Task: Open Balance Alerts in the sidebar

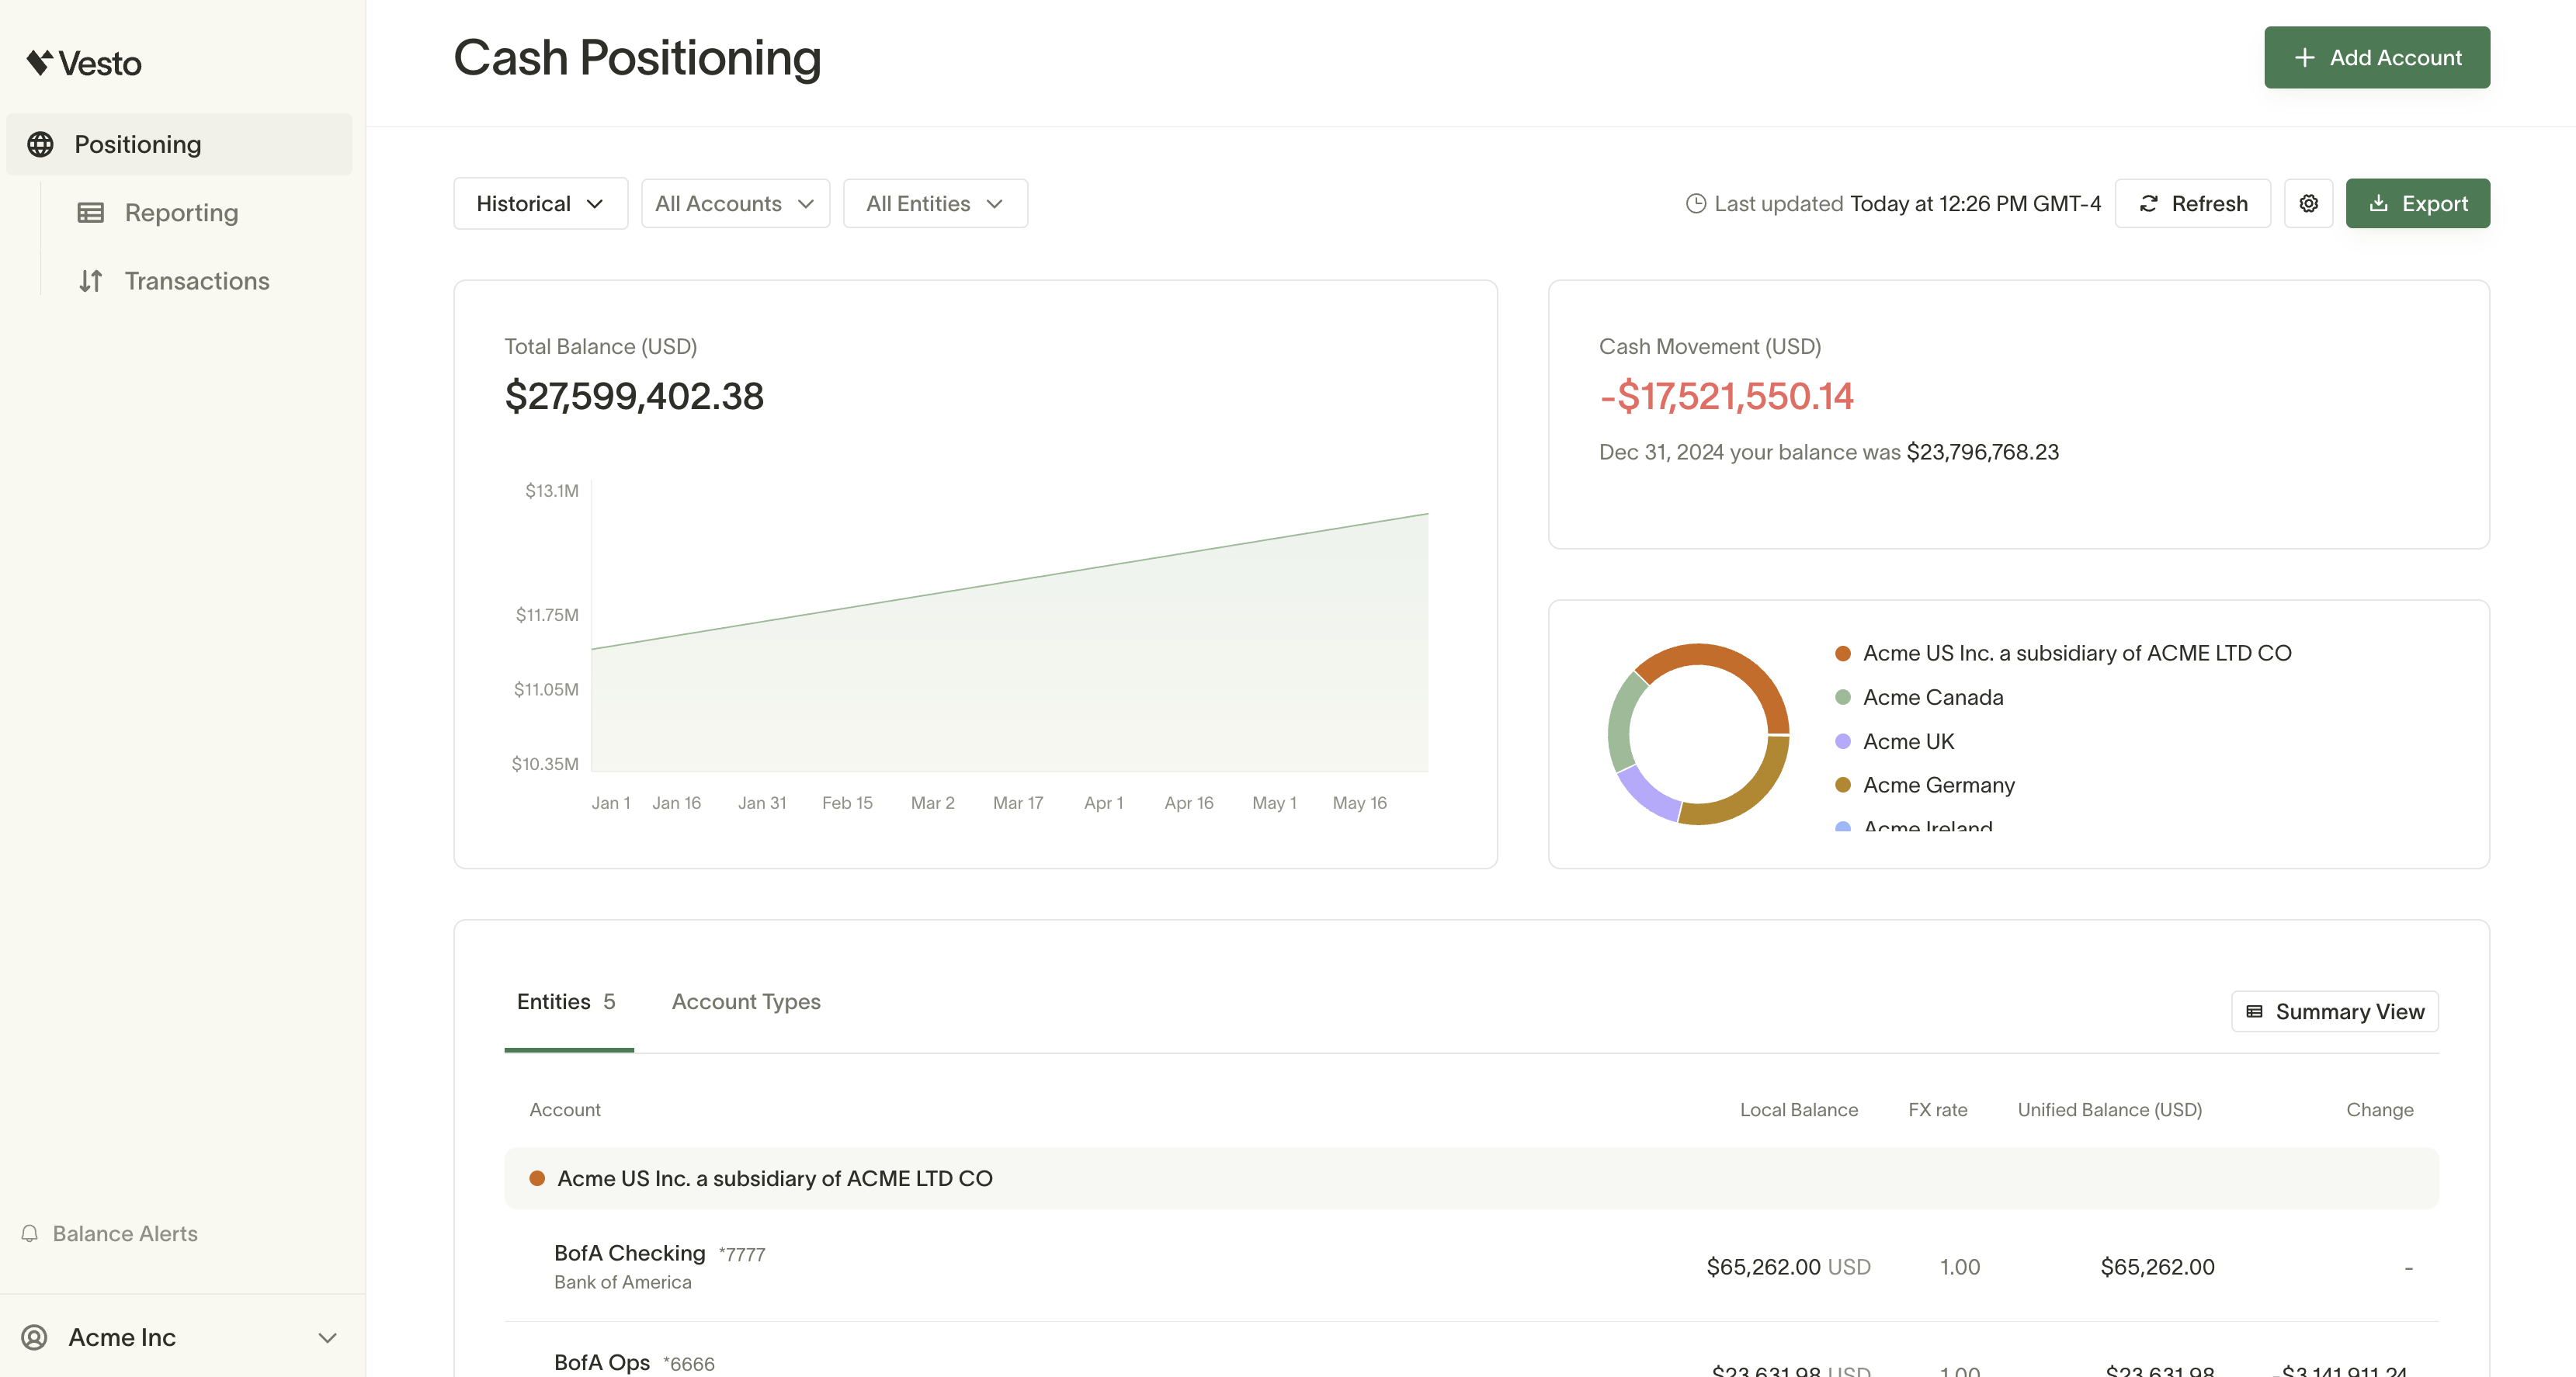Action: [x=109, y=1233]
